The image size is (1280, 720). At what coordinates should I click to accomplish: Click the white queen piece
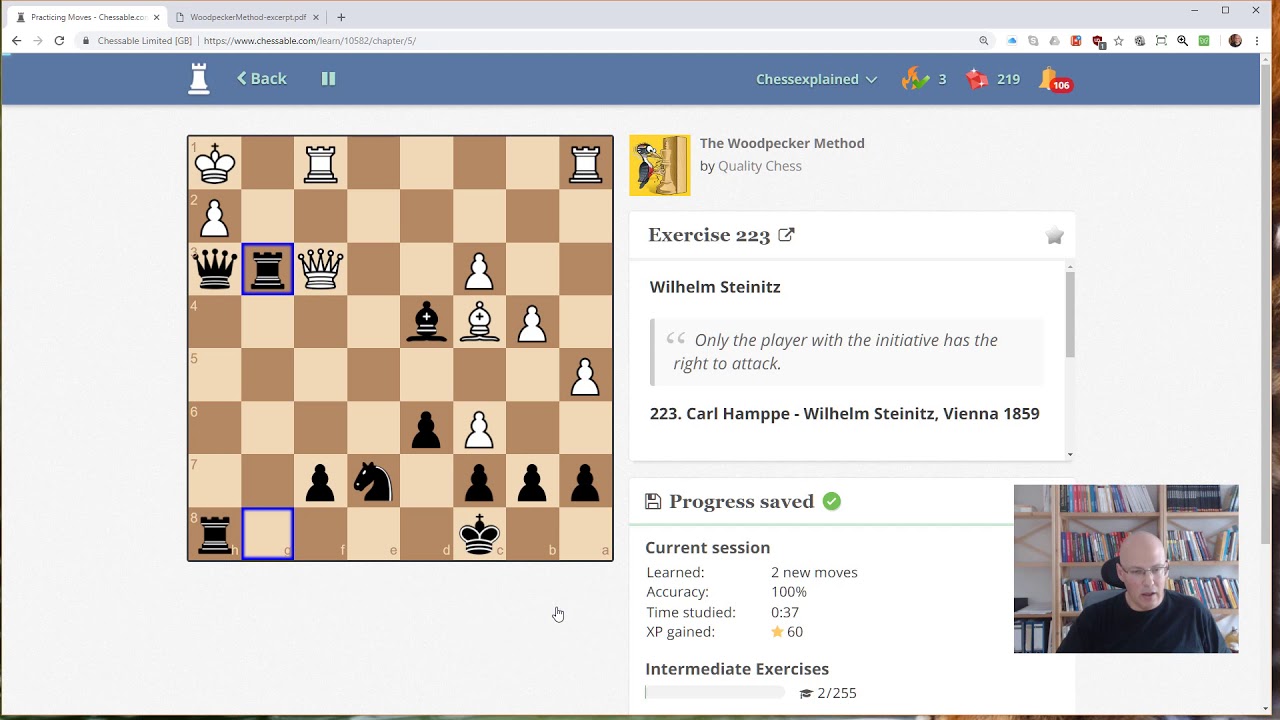tap(321, 269)
